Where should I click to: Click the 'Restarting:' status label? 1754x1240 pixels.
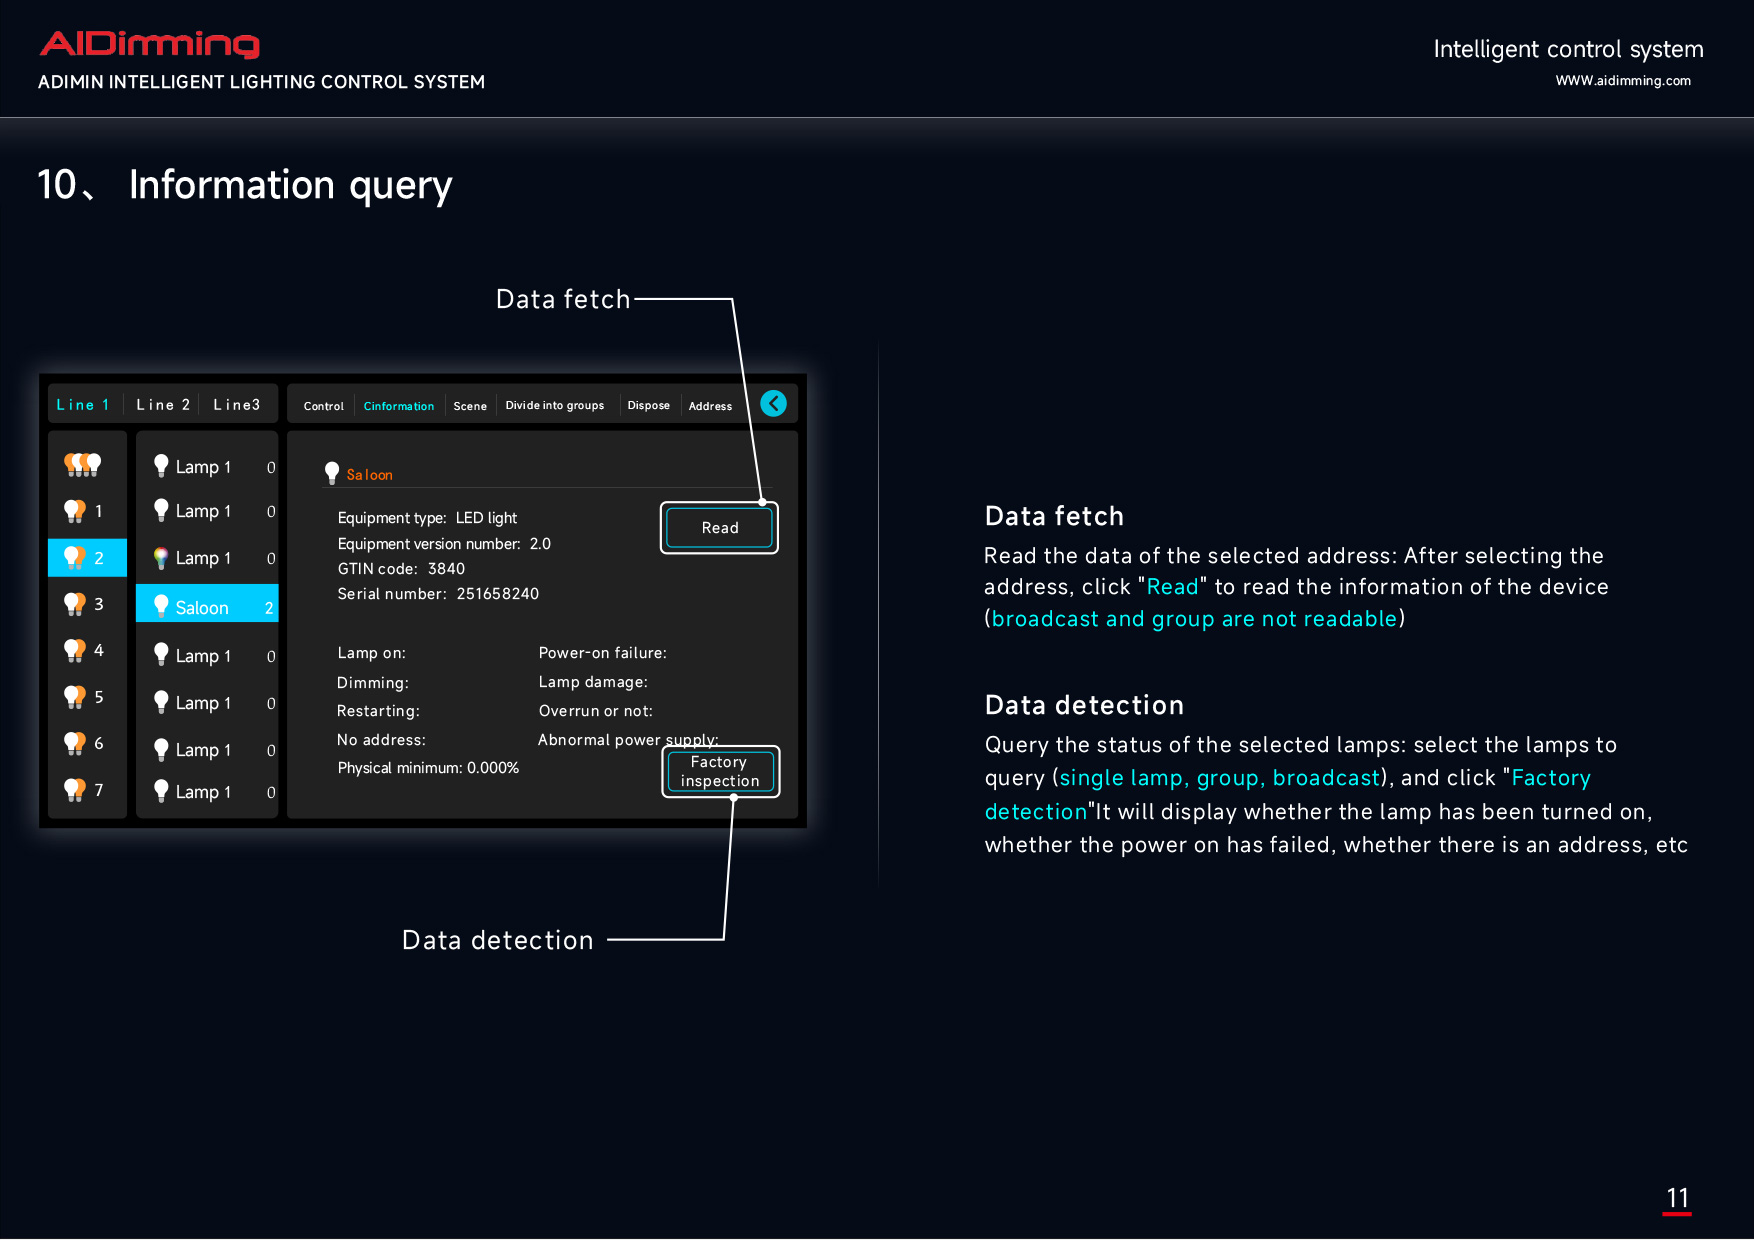click(378, 711)
